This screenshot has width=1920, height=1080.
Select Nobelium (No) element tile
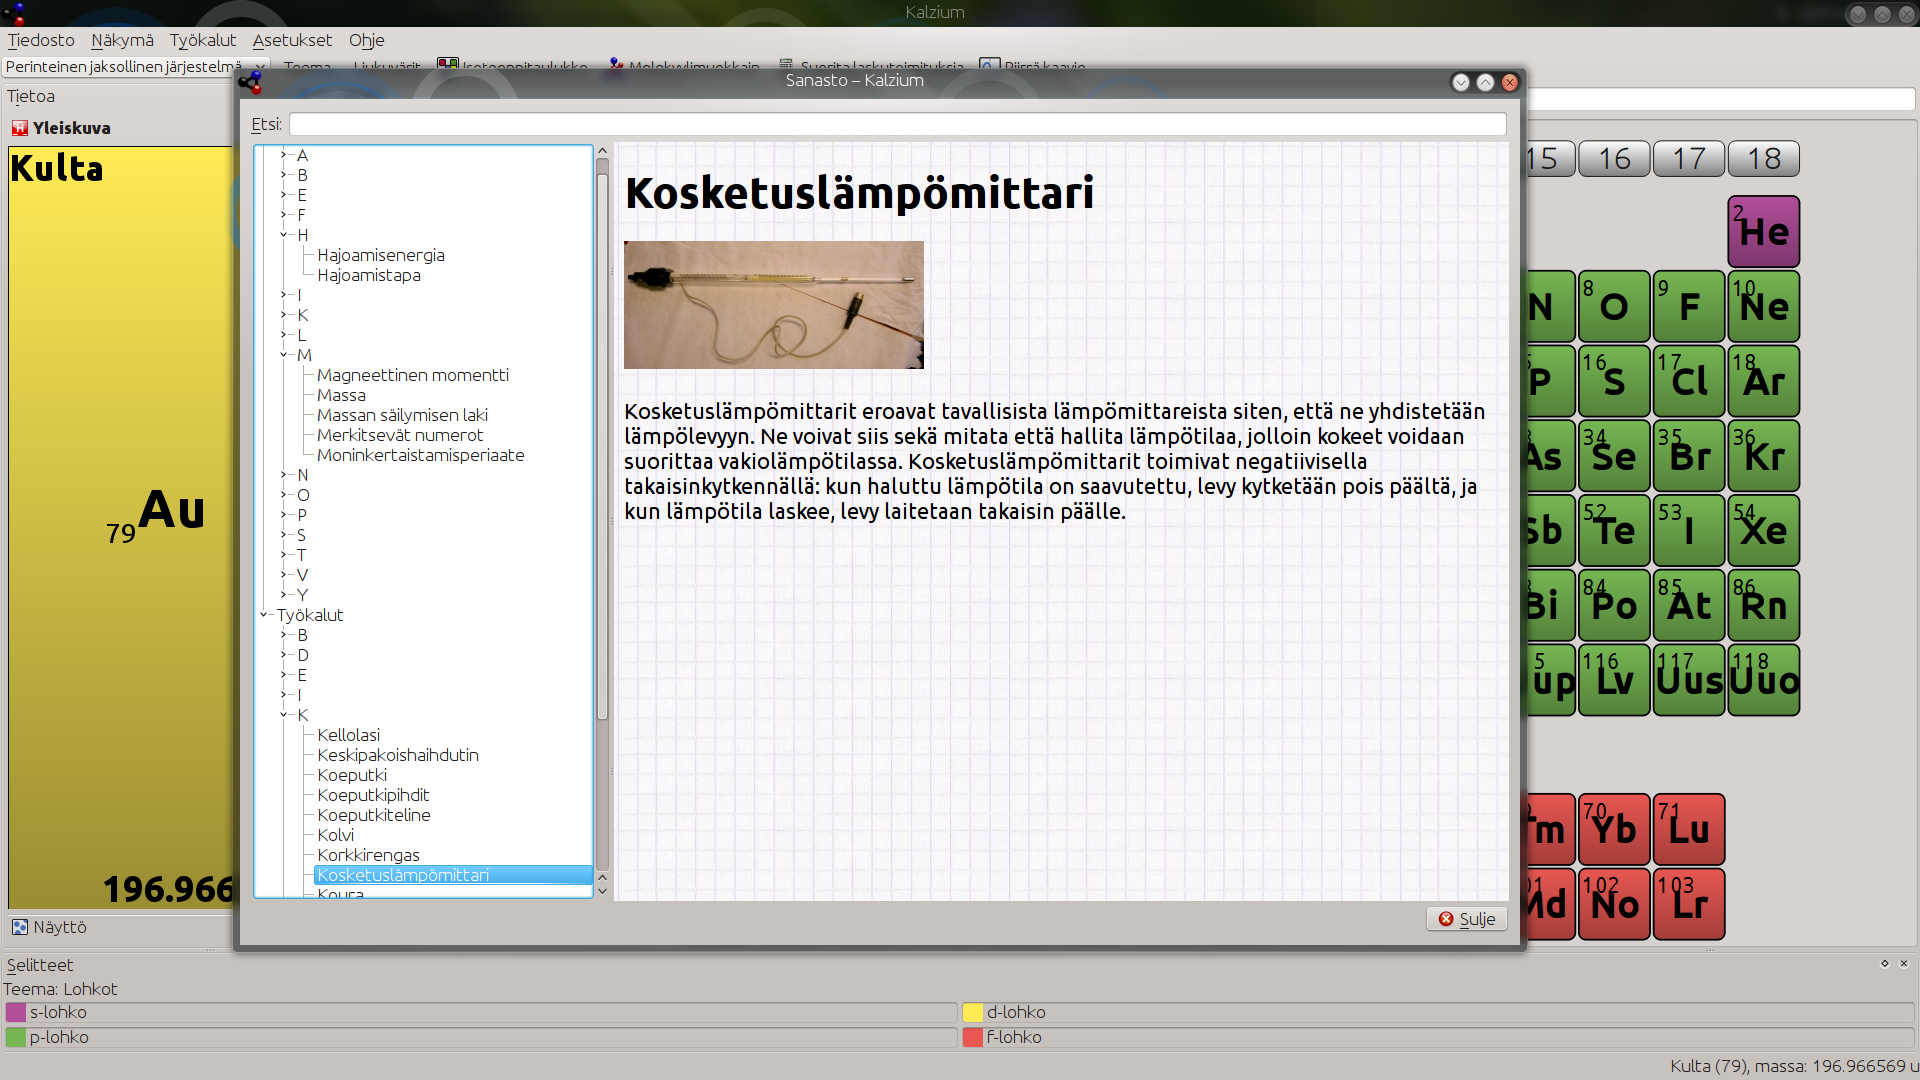pyautogui.click(x=1614, y=904)
